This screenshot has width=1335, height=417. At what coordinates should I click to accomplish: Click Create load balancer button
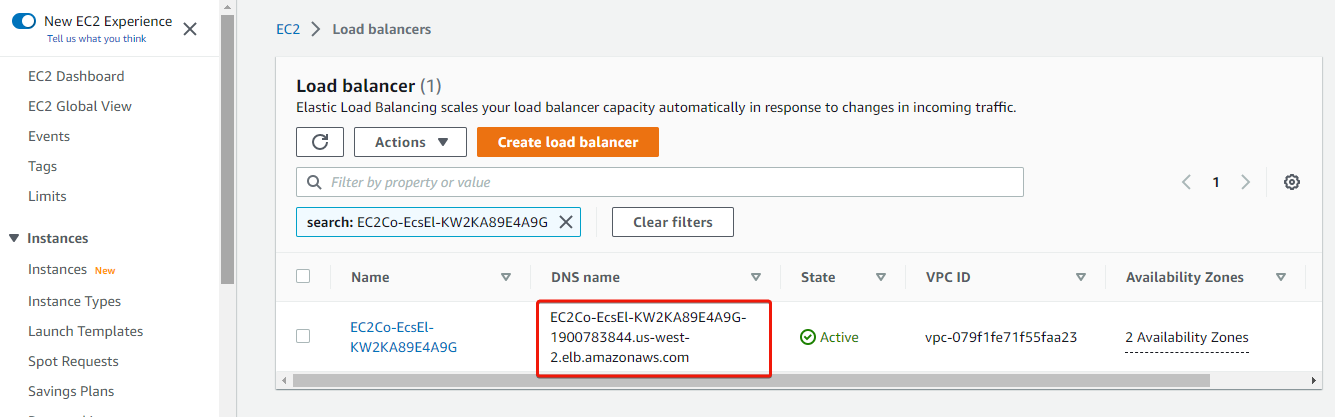pyautogui.click(x=568, y=142)
